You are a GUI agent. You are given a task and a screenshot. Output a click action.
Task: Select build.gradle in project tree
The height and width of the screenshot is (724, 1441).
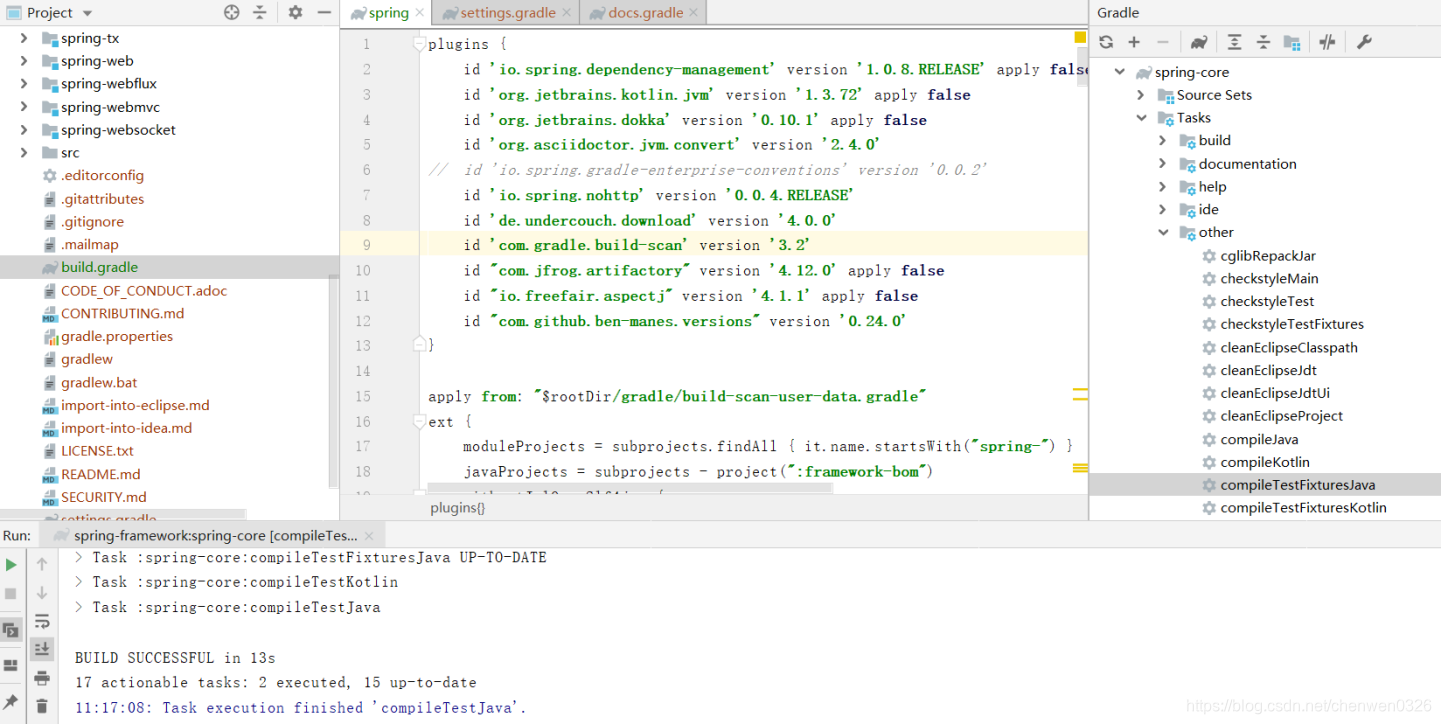(x=170, y=267)
